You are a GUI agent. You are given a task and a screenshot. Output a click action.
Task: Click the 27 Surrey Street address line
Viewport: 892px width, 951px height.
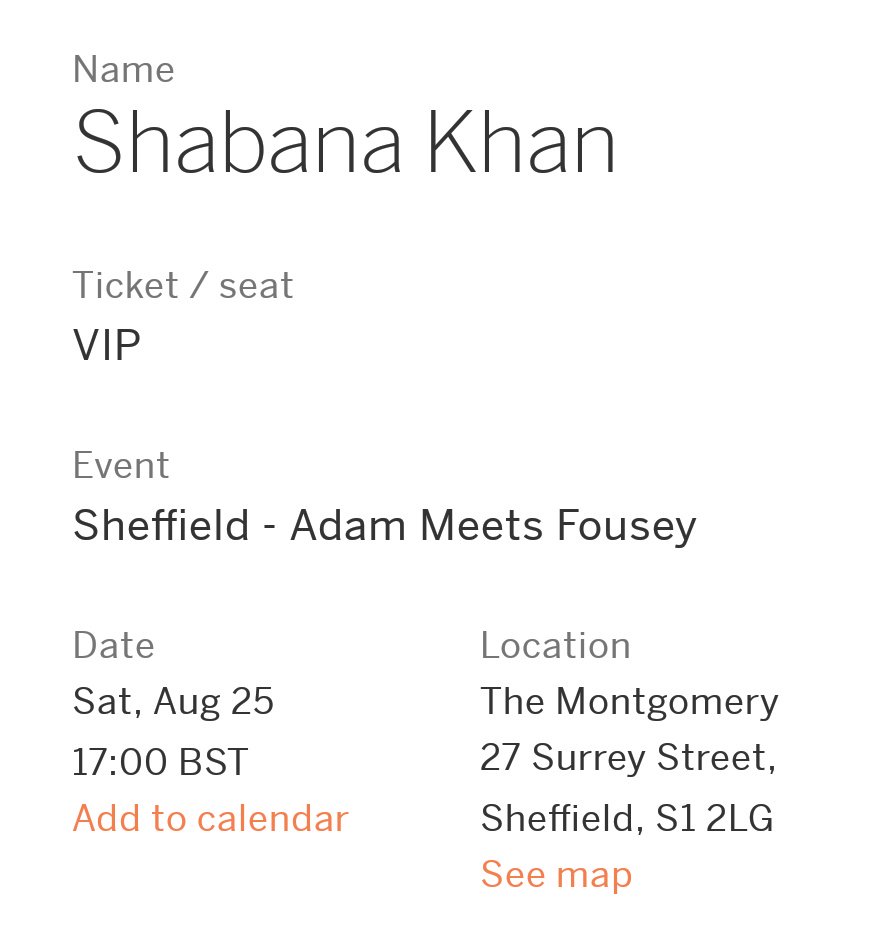pos(628,759)
